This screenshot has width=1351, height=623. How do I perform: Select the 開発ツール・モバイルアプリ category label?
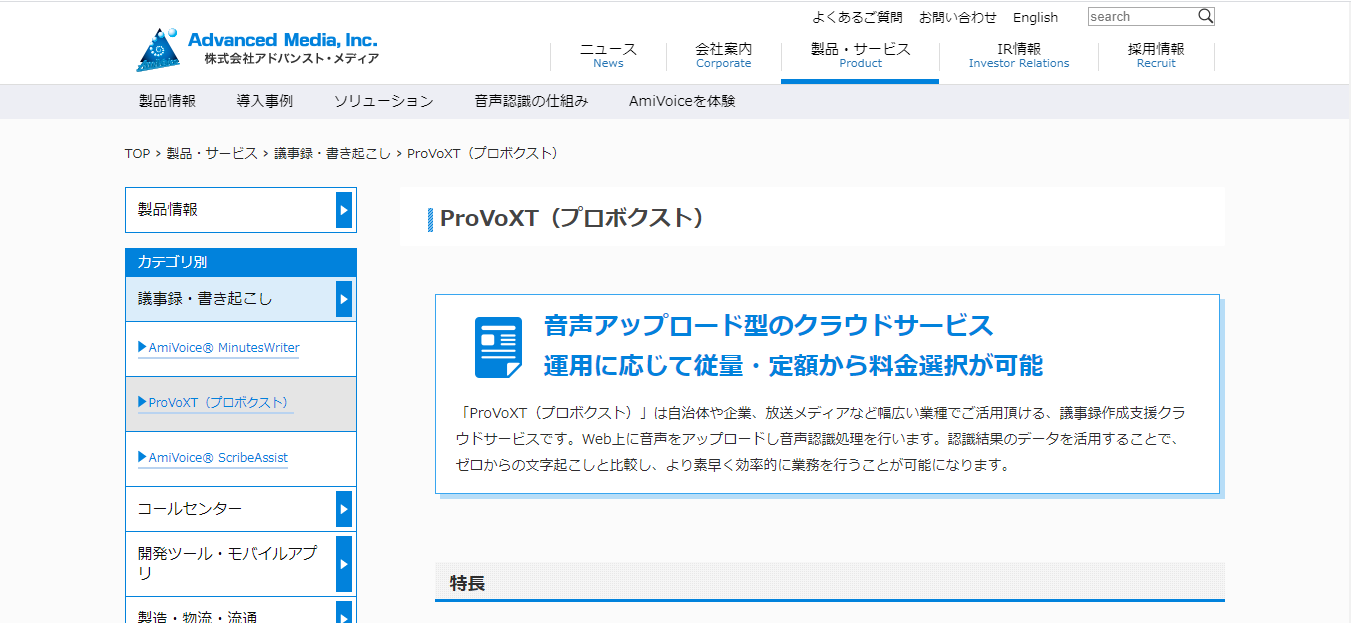pos(228,563)
